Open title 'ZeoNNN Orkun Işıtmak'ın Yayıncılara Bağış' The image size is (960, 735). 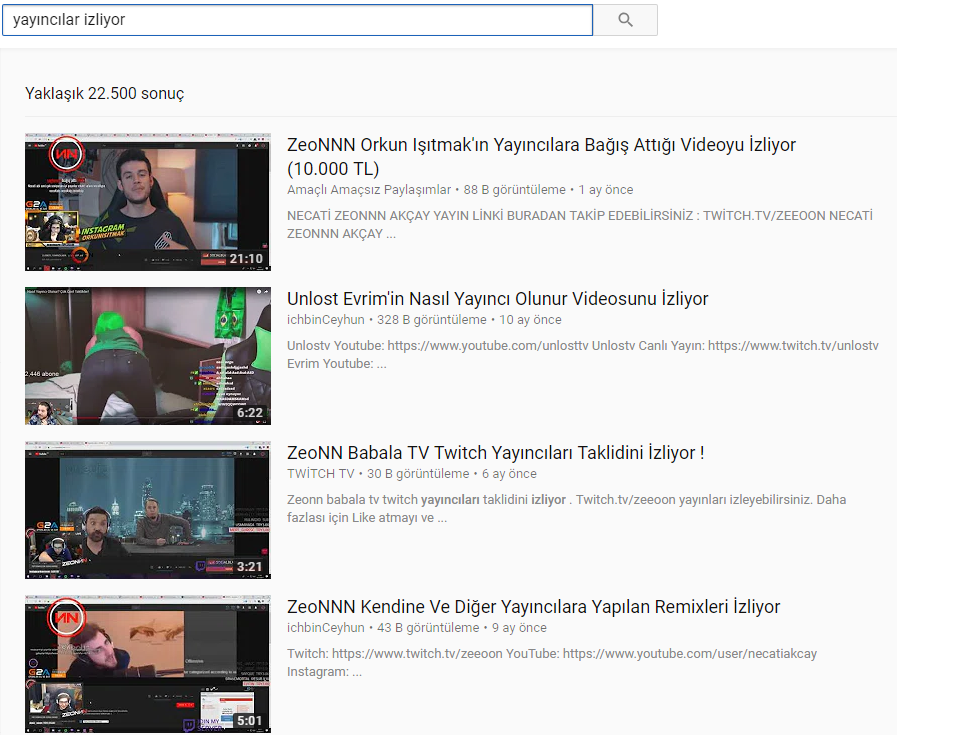pos(541,157)
